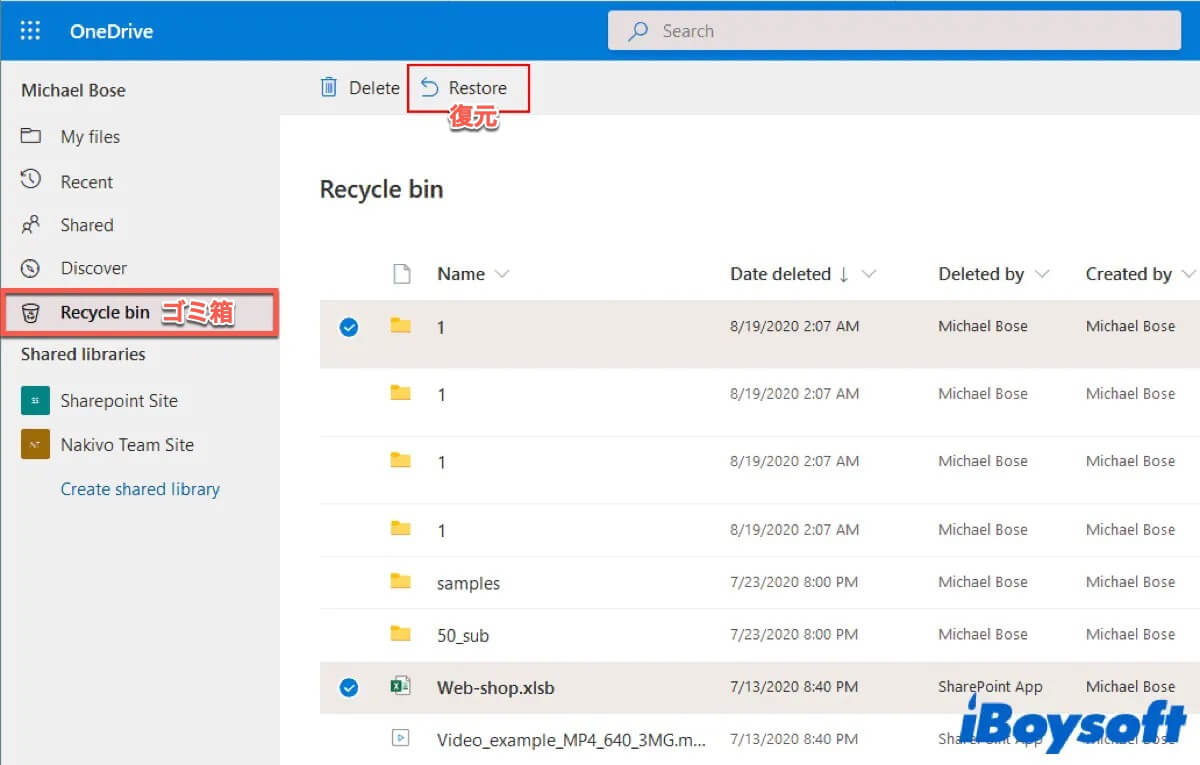Click the Recycle bin page heading
The width and height of the screenshot is (1200, 765).
pyautogui.click(x=381, y=190)
